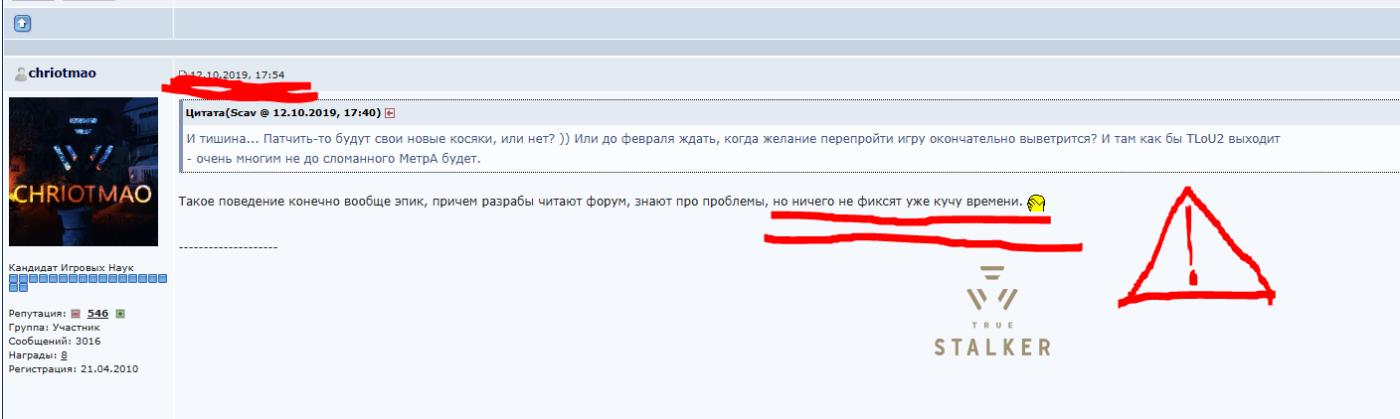Open the CHRIOTMAO avatar image
1400x419 pixels.
(x=83, y=171)
